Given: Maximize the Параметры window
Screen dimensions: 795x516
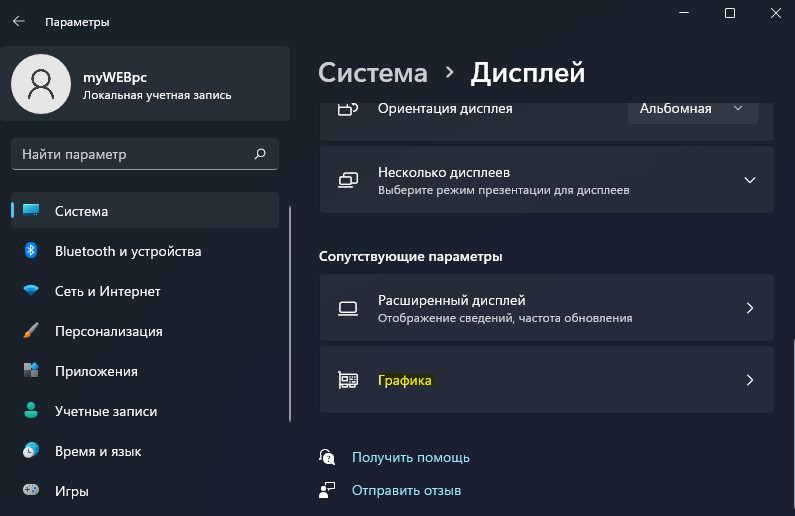Looking at the screenshot, I should click(730, 13).
